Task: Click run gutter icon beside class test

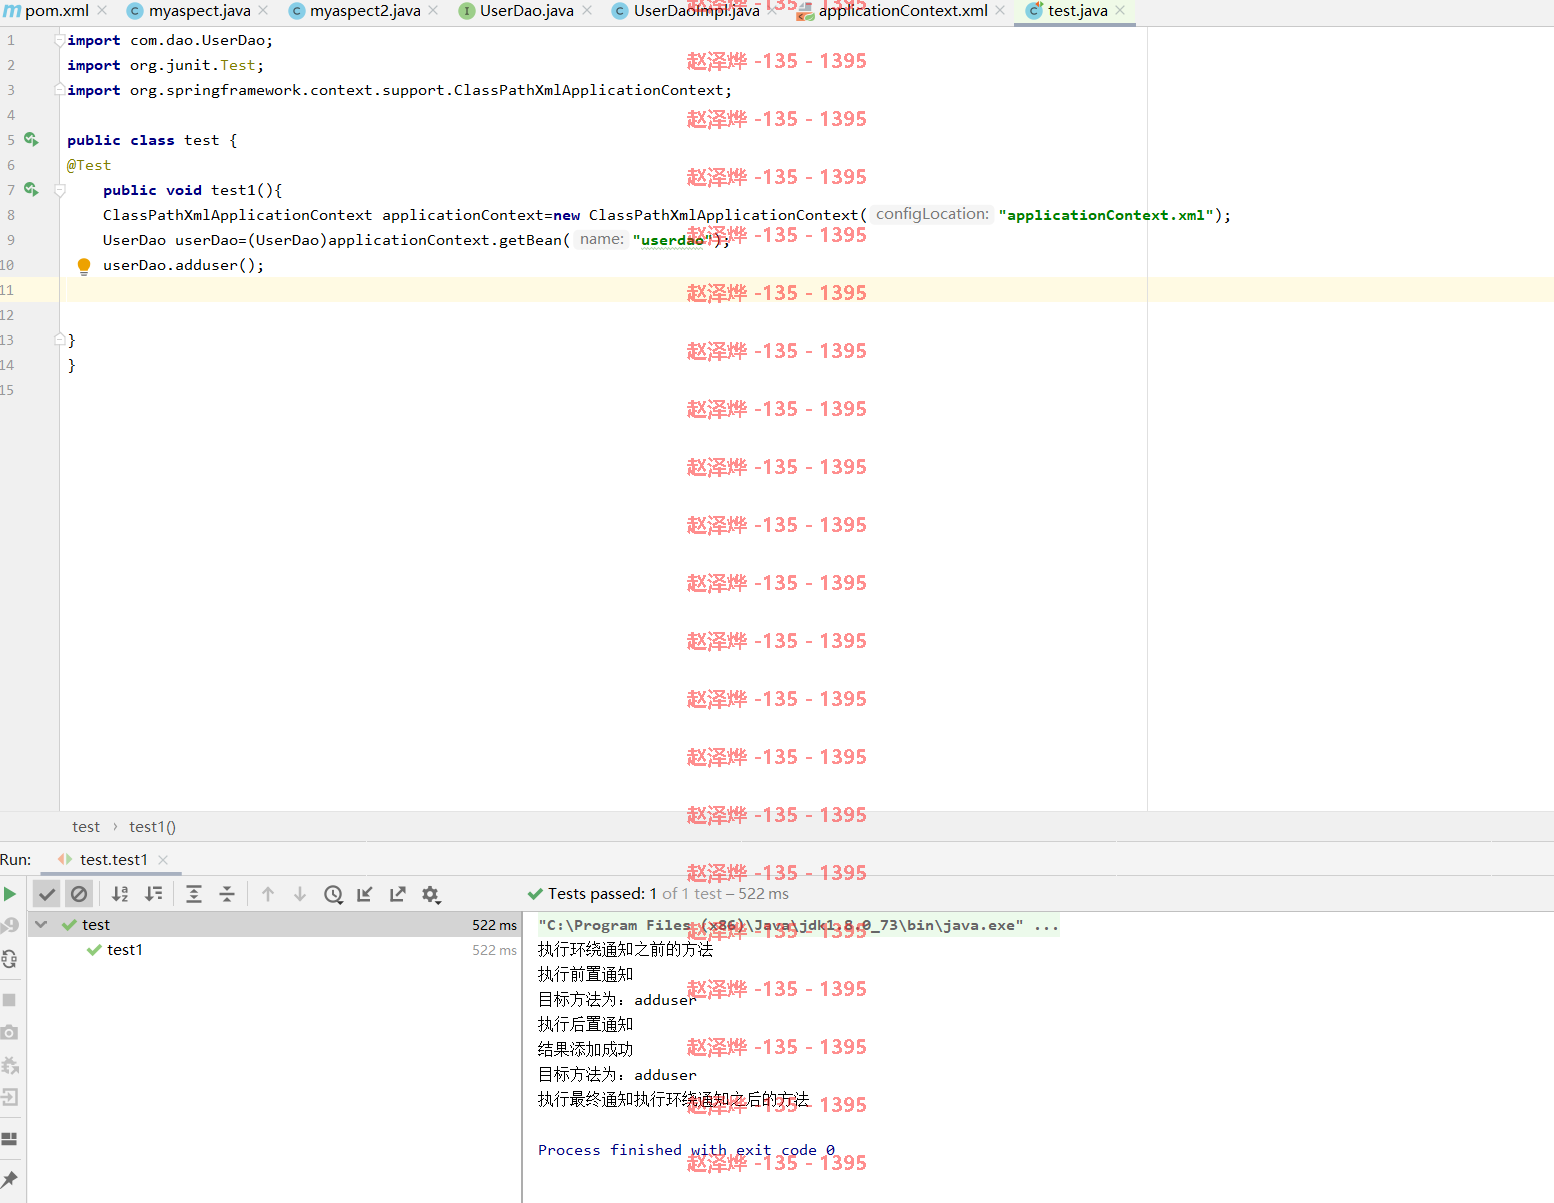Action: pyautogui.click(x=31, y=140)
